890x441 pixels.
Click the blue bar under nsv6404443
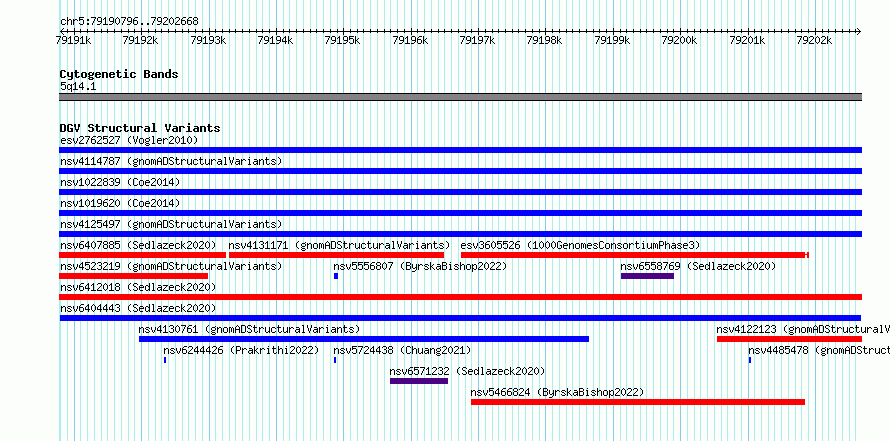pos(460,318)
